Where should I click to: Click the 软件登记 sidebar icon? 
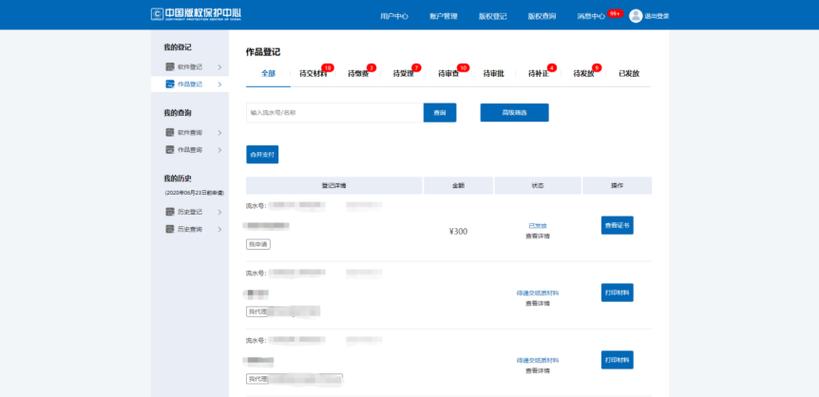click(x=169, y=67)
